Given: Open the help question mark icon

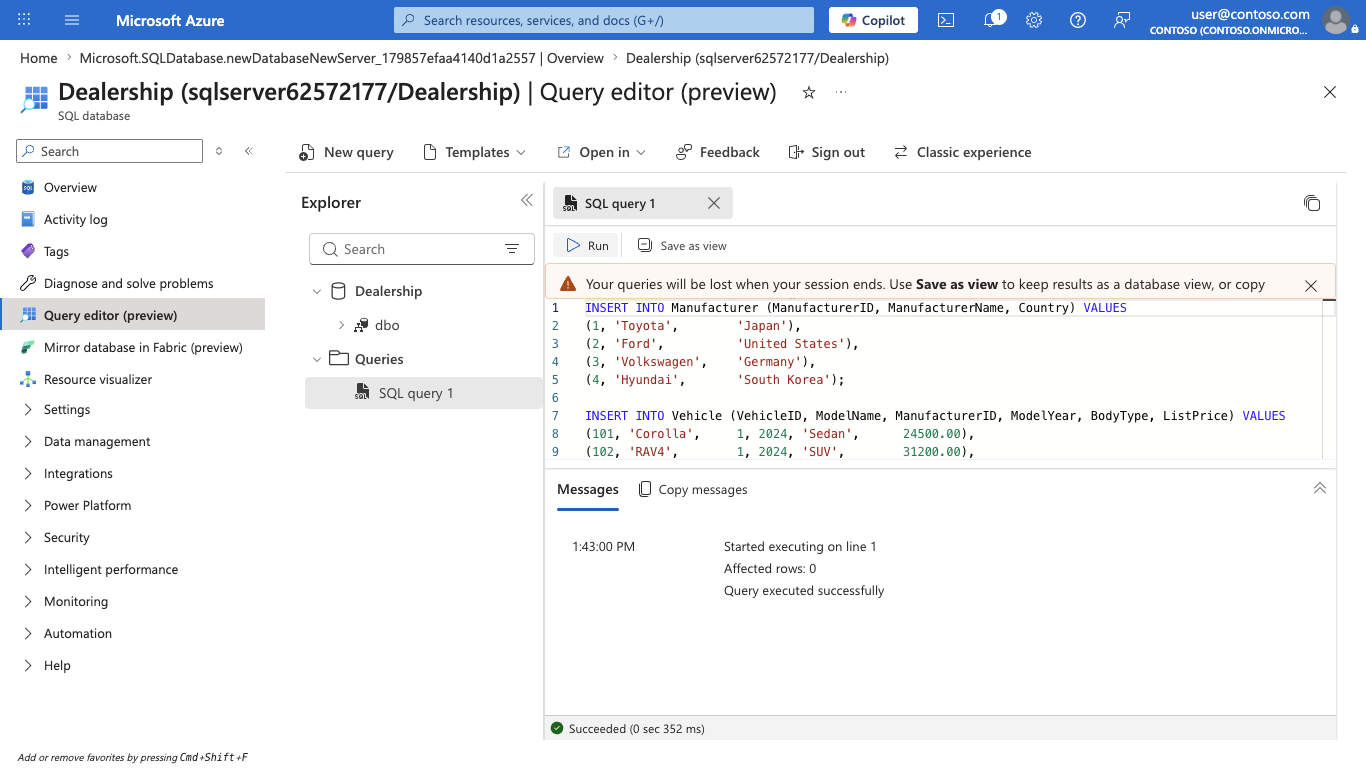Looking at the screenshot, I should coord(1078,20).
